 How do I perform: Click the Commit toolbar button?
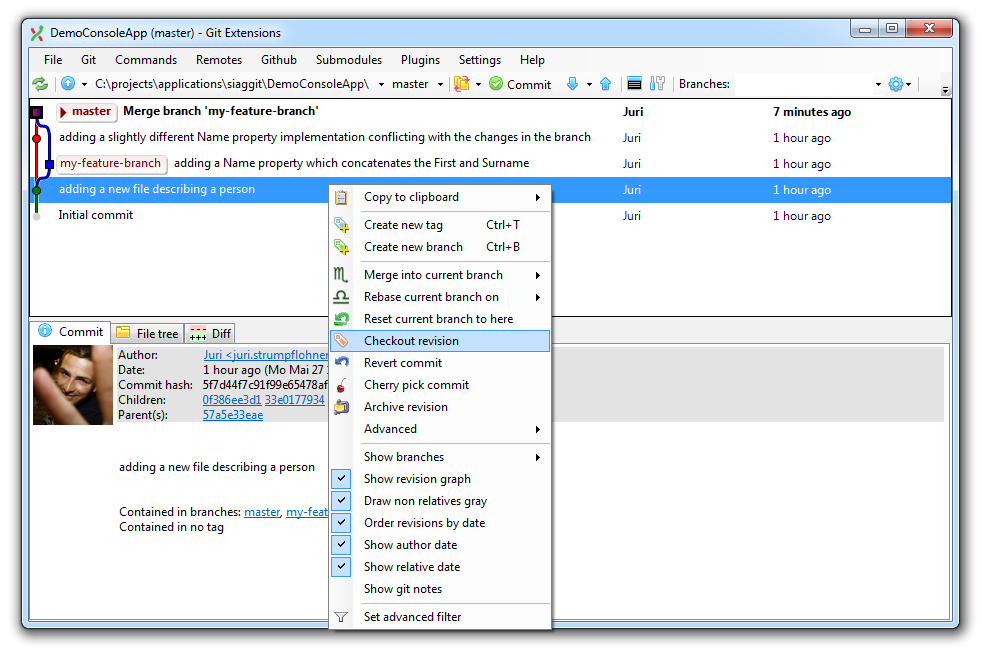pyautogui.click(x=519, y=84)
